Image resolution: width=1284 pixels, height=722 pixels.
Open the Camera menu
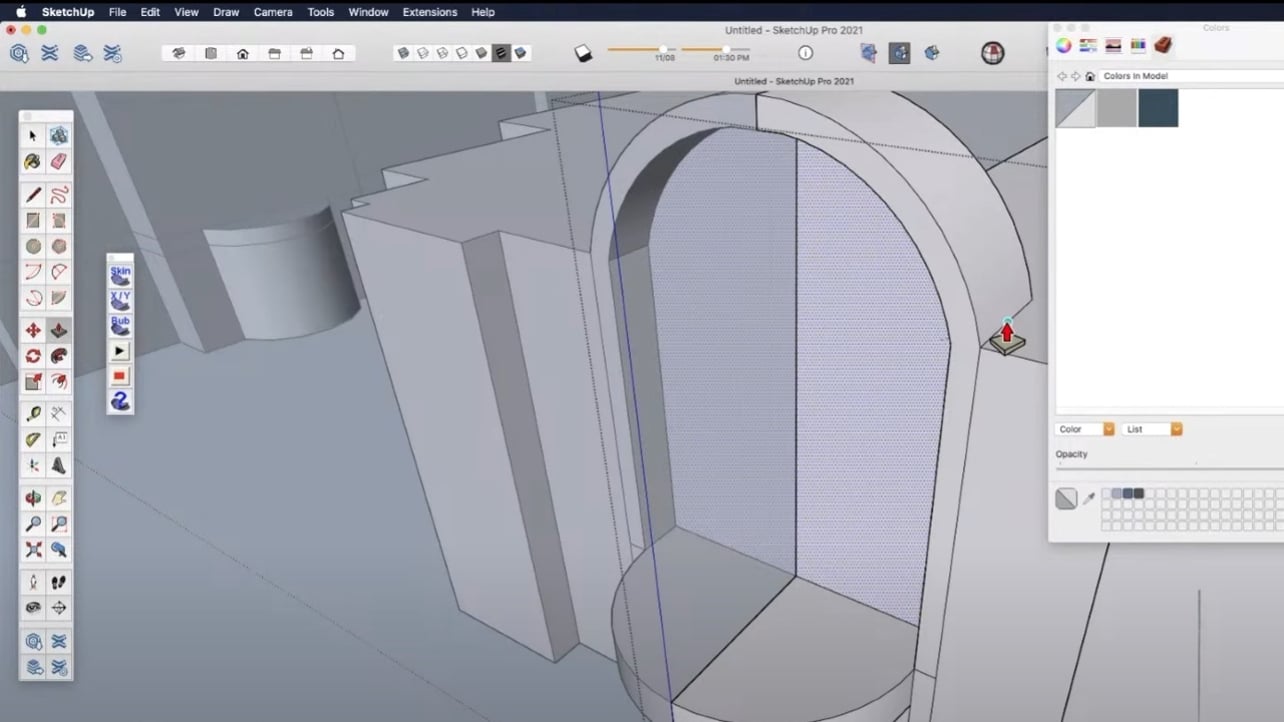pos(272,12)
